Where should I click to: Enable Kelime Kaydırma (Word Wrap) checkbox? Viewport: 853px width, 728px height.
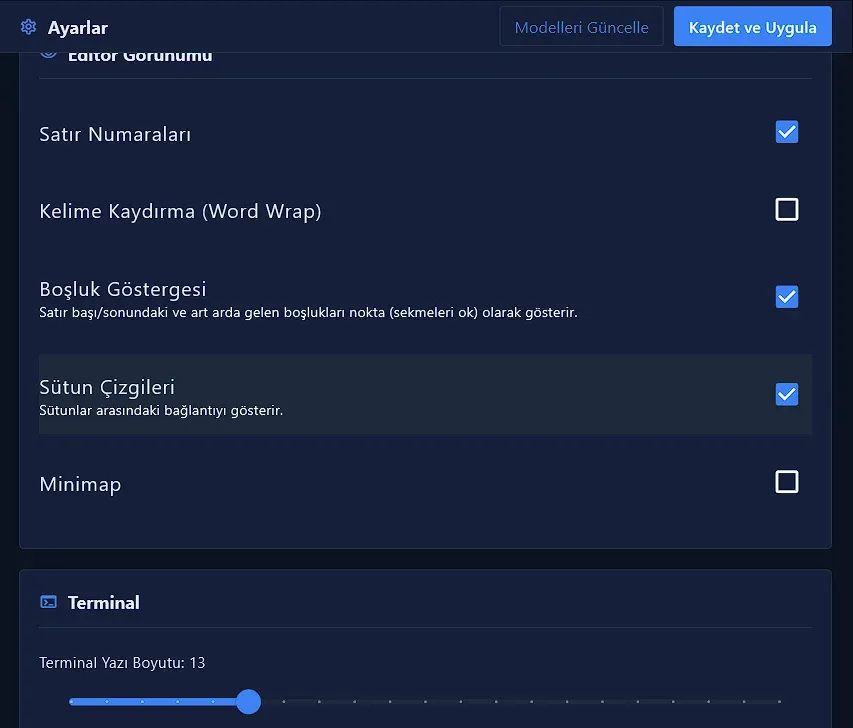pos(787,209)
